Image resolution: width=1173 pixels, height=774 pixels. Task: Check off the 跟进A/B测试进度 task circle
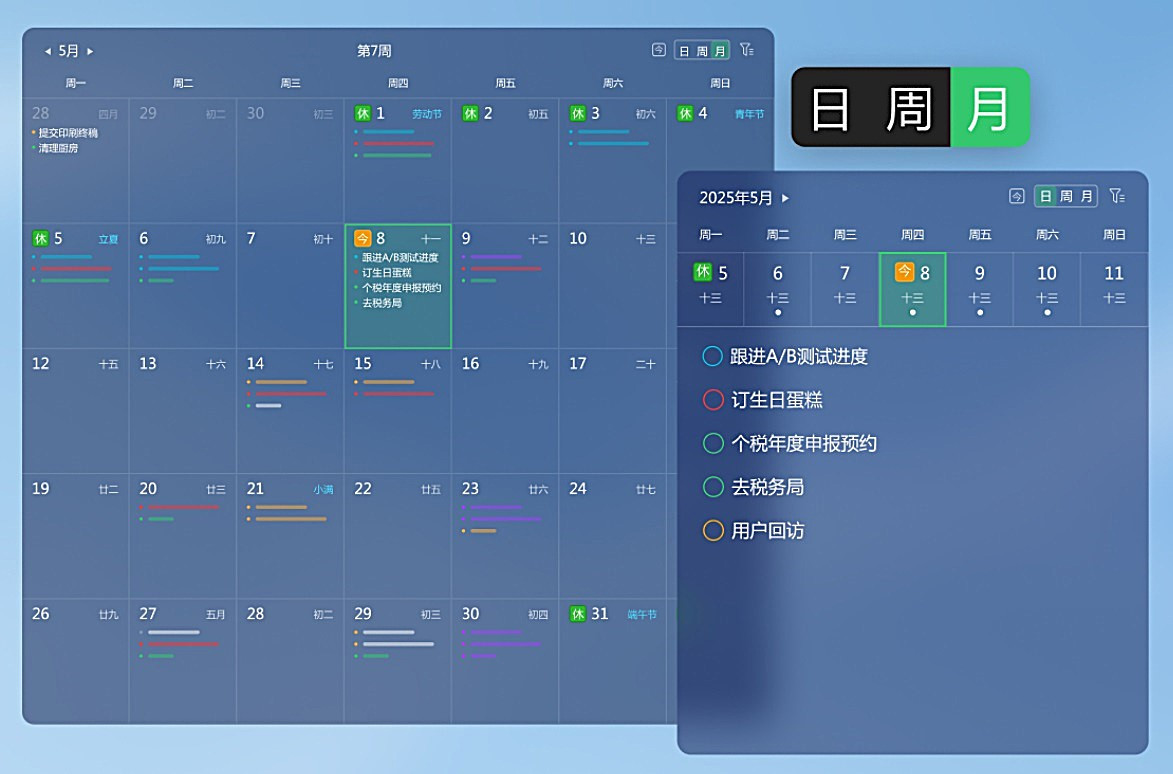coord(713,356)
